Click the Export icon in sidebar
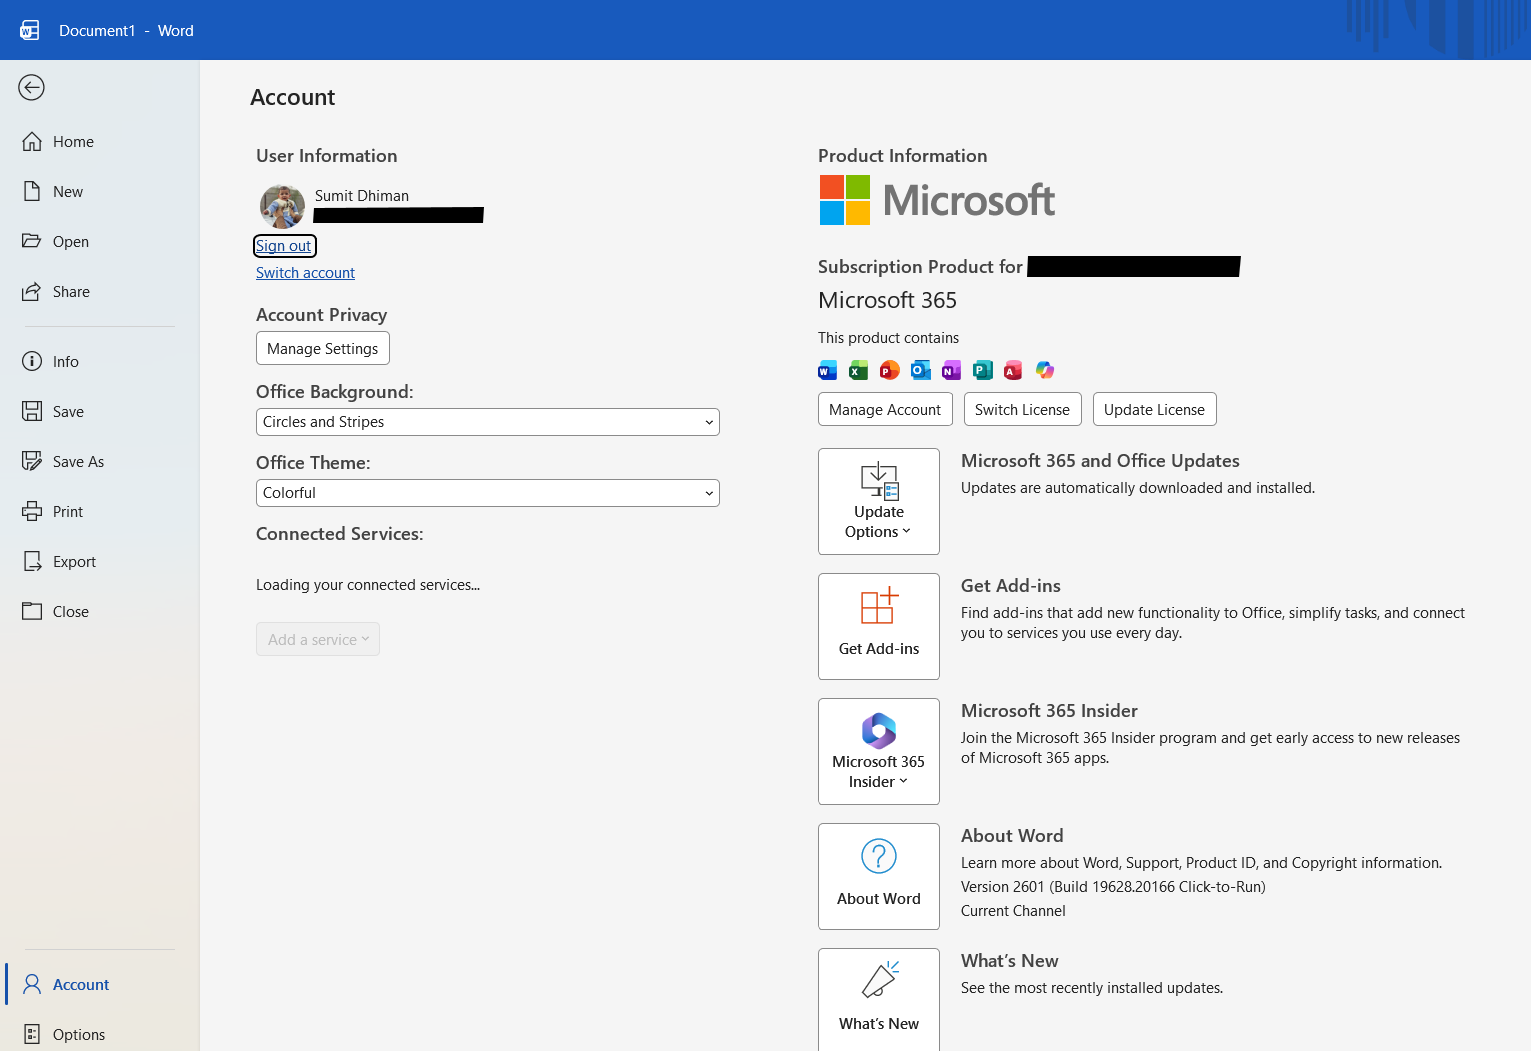Screen dimensions: 1531x1051 tap(32, 561)
